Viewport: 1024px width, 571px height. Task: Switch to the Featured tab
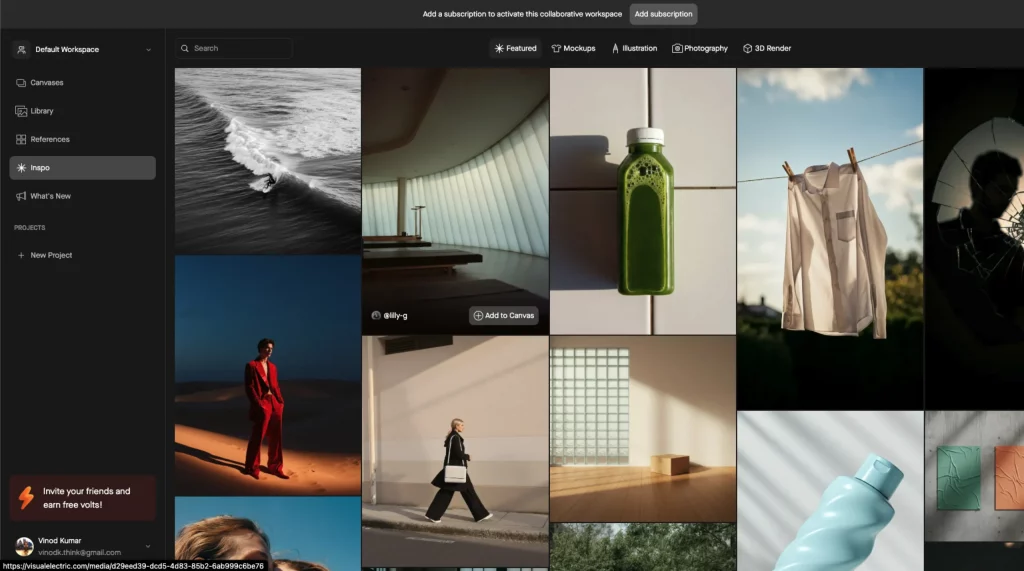(x=515, y=48)
